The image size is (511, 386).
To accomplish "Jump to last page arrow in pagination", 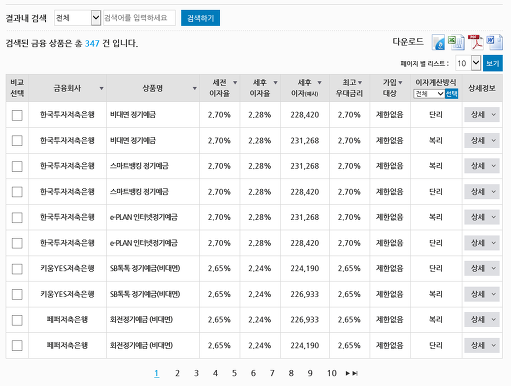I will pos(355,373).
